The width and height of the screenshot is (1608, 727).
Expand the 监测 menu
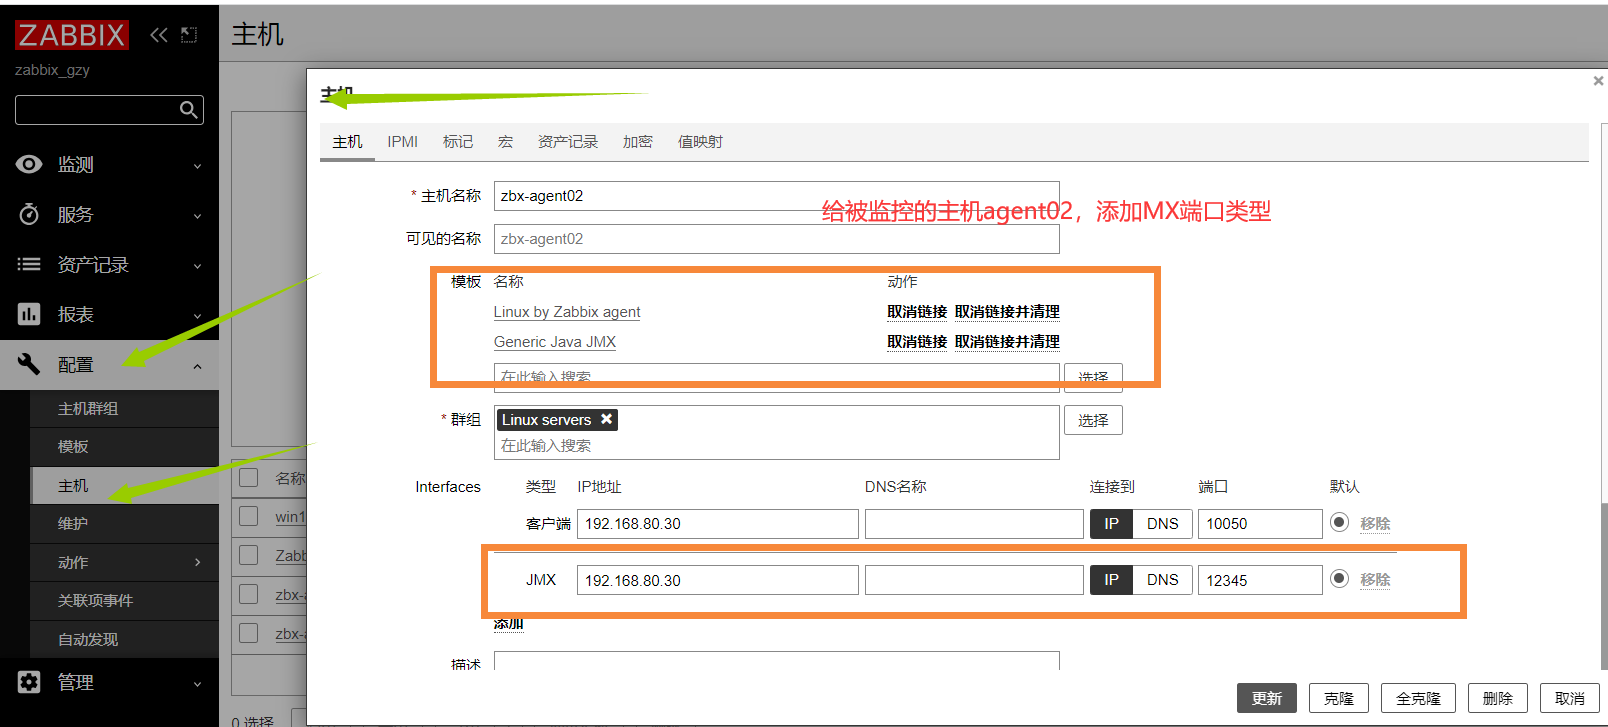(197, 166)
